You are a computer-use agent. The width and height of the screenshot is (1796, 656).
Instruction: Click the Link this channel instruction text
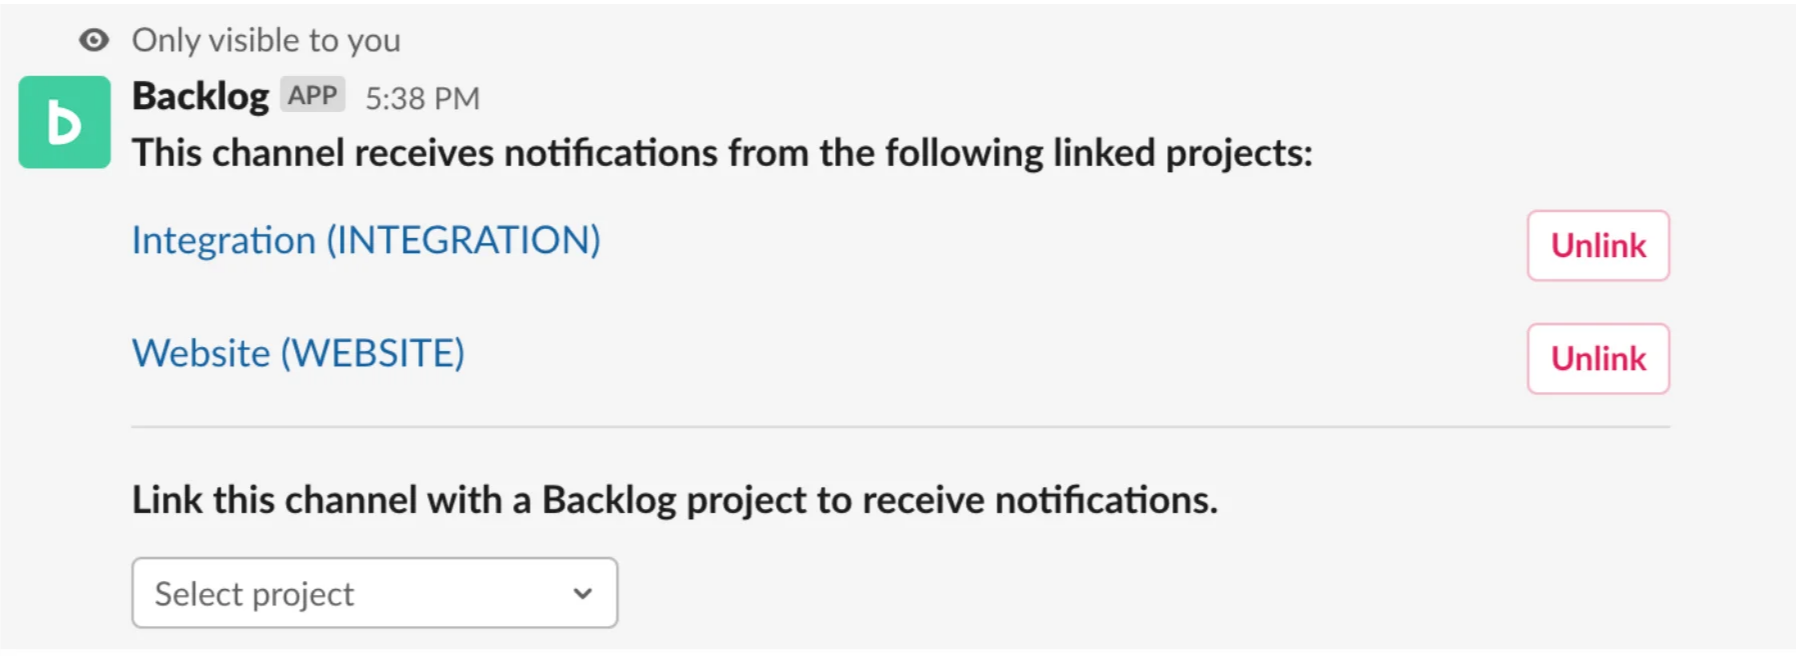(675, 500)
